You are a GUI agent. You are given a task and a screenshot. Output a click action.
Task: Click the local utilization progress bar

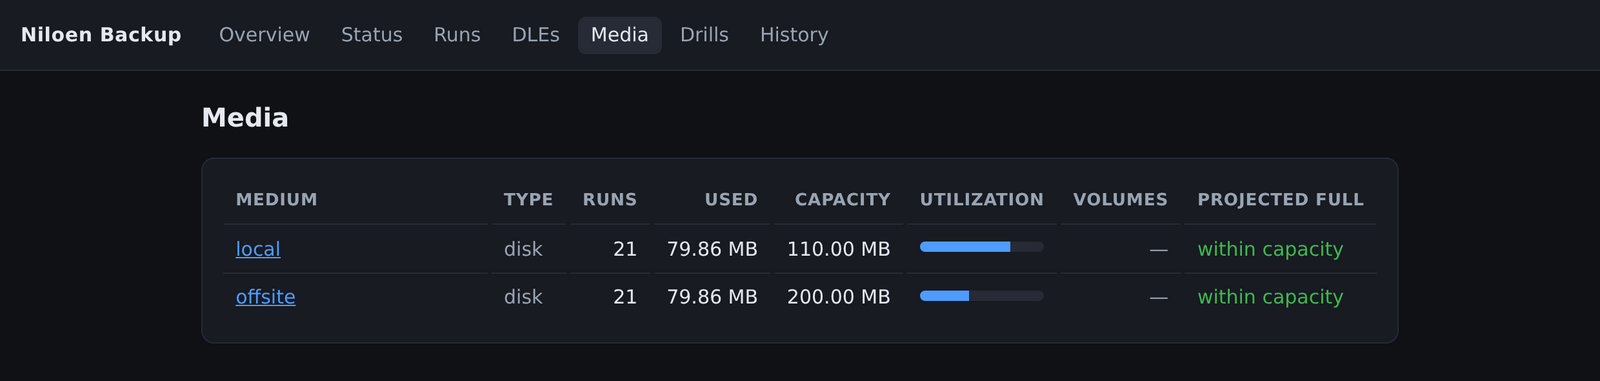tap(981, 247)
